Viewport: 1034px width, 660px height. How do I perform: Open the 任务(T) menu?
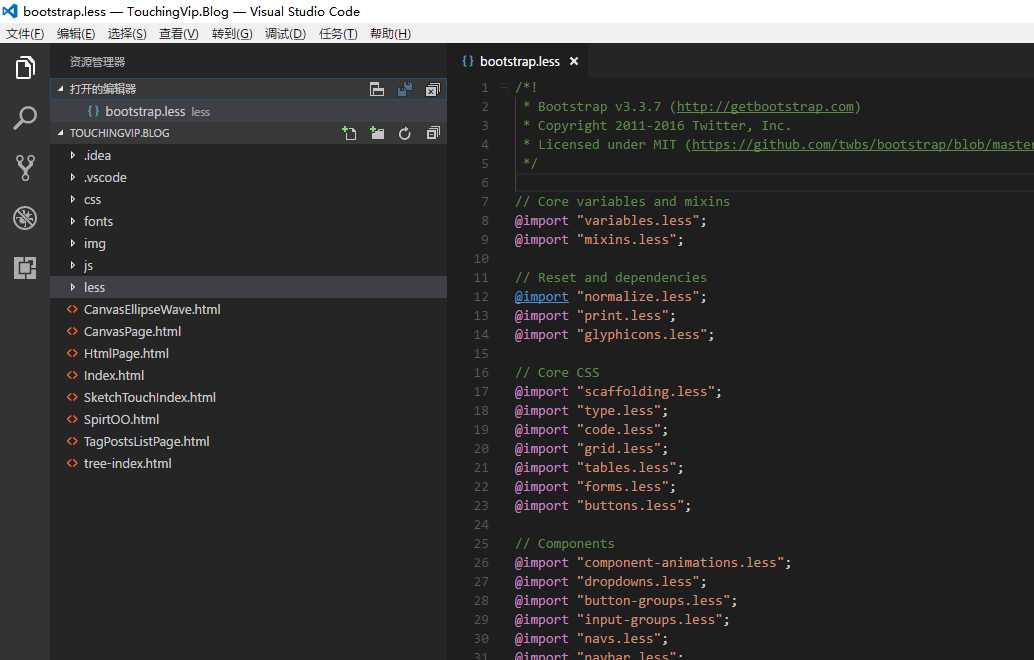tap(338, 34)
